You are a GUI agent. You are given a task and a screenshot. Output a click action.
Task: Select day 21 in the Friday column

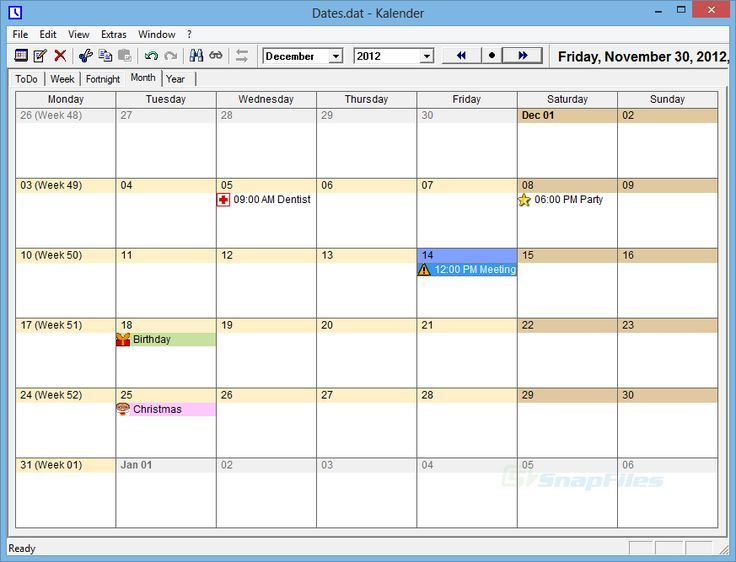click(467, 325)
